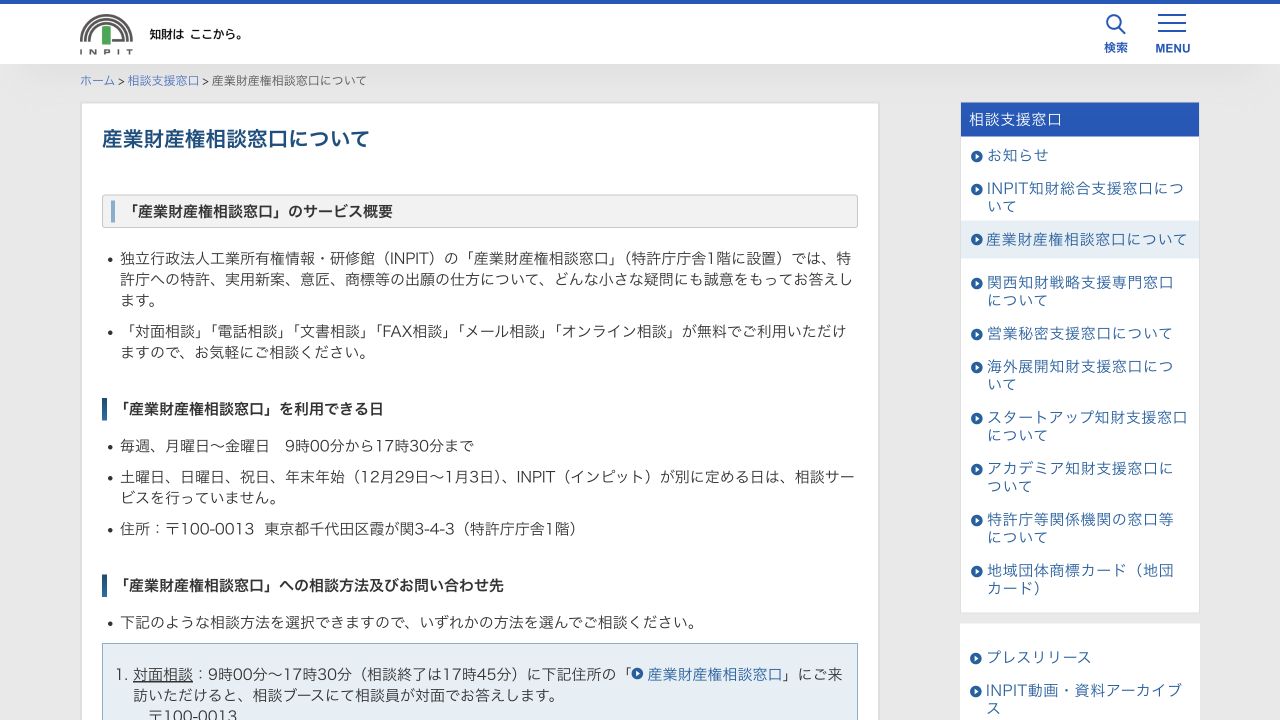Screen dimensions: 1280x720
Task: Open スタートアップ知財支援窓口について in the sidebar
Action: click(1087, 426)
